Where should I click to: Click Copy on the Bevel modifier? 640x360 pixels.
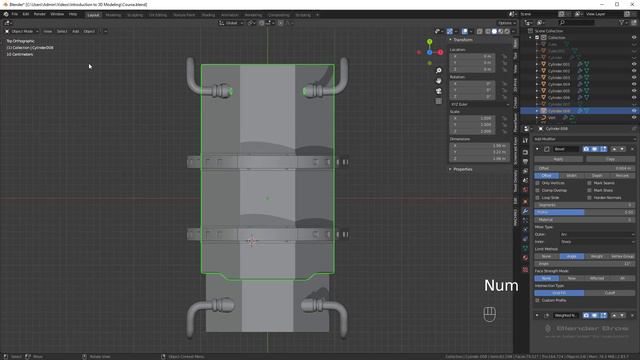[610, 159]
